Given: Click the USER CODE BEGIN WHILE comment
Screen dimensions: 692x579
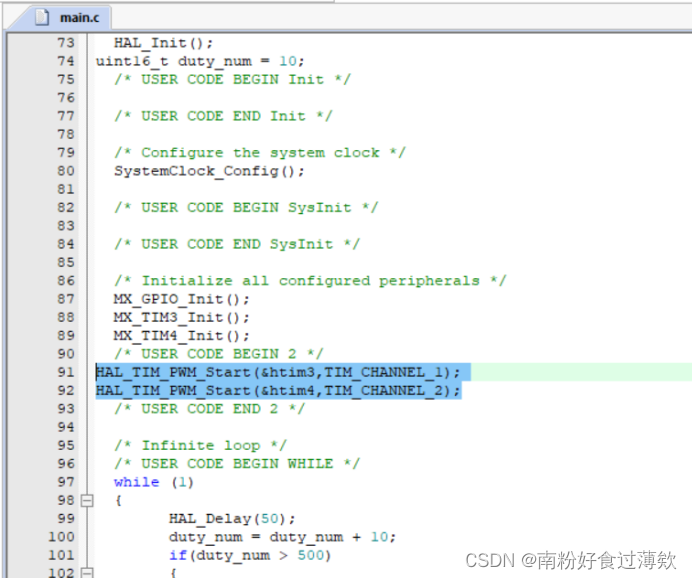Looking at the screenshot, I should [237, 464].
